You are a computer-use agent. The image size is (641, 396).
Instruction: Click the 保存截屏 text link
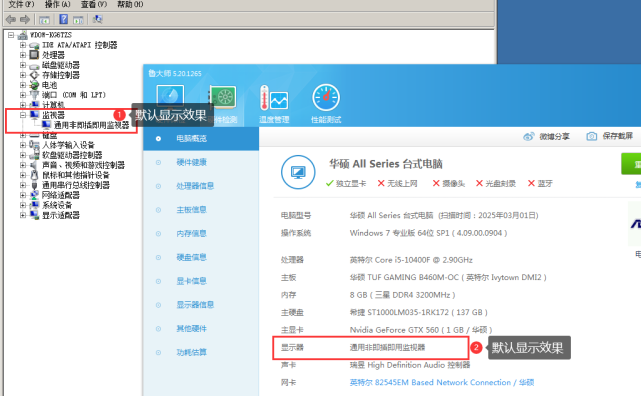pyautogui.click(x=617, y=136)
